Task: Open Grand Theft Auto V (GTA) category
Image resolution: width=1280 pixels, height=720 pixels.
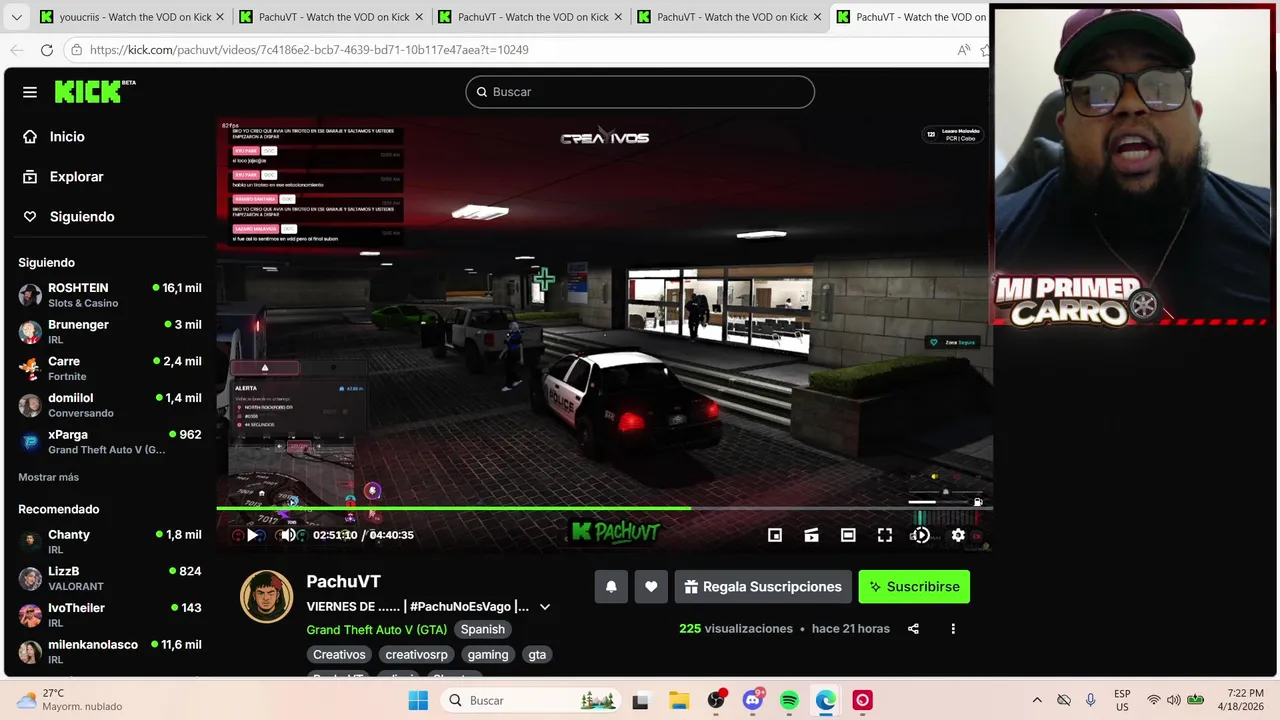Action: point(376,629)
